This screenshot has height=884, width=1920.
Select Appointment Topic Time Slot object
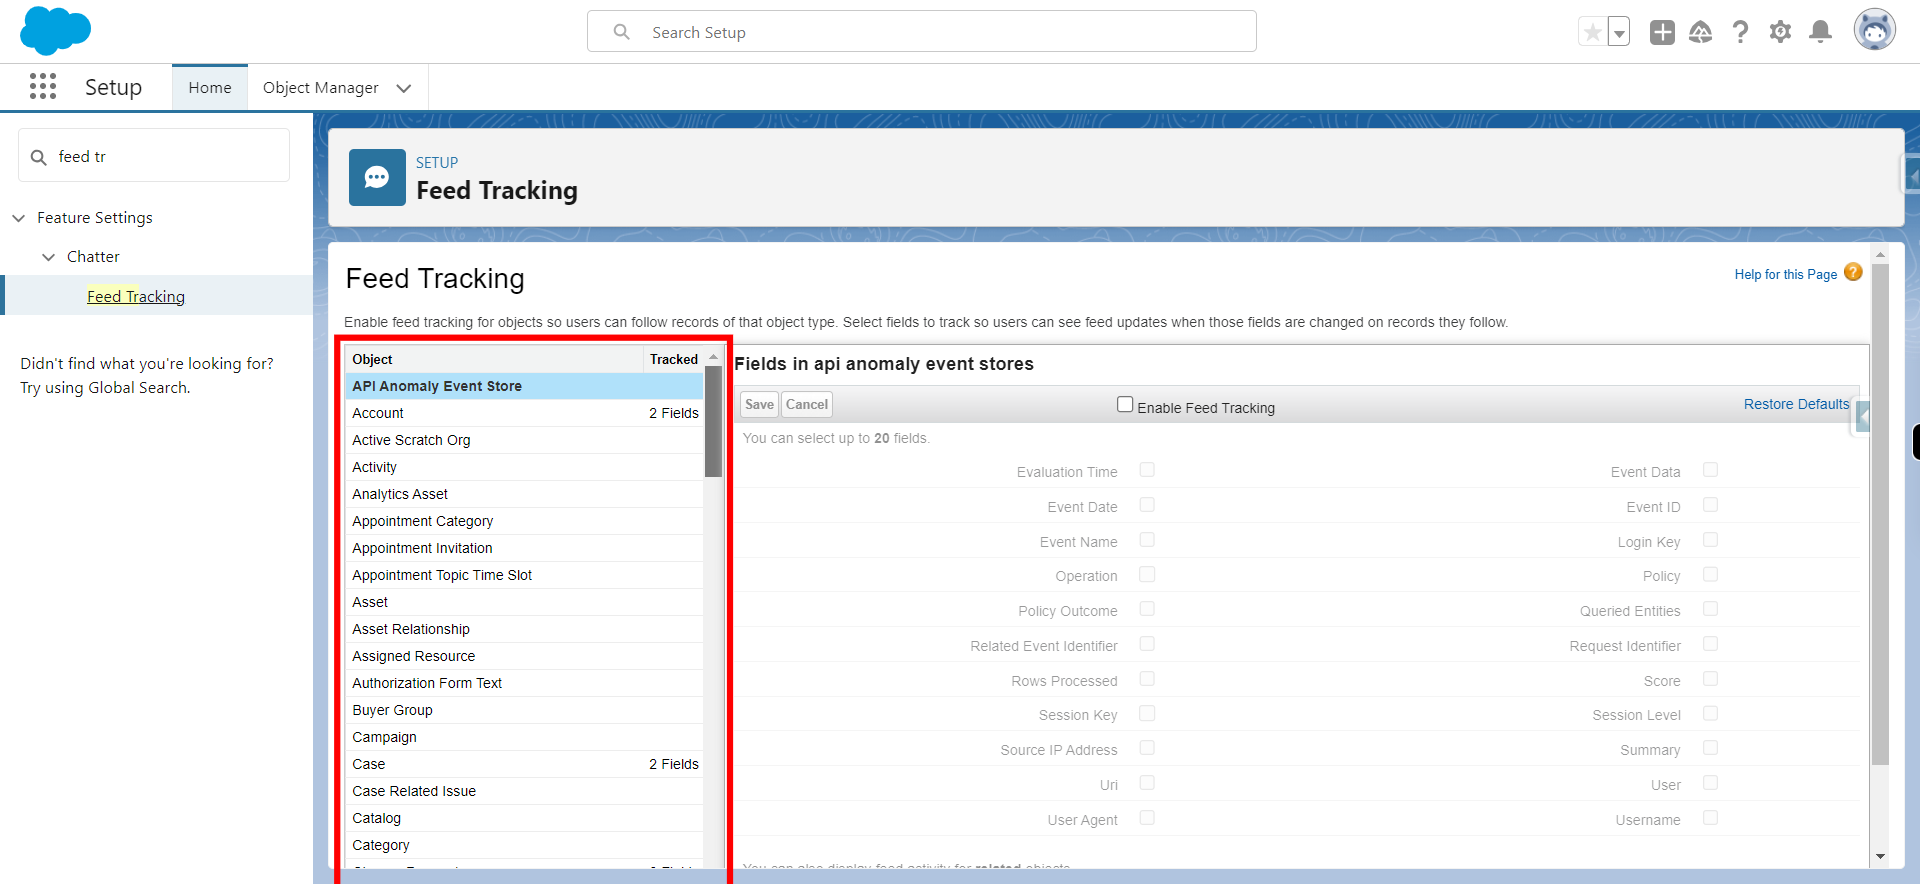524,575
